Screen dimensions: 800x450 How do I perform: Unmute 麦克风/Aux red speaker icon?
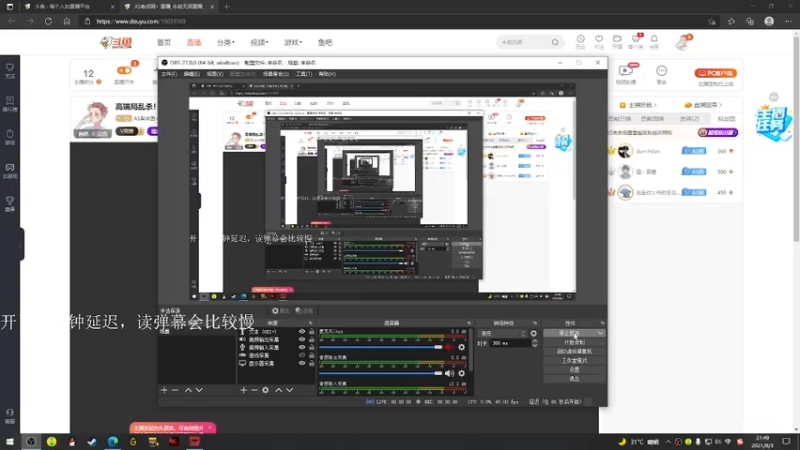tap(449, 347)
